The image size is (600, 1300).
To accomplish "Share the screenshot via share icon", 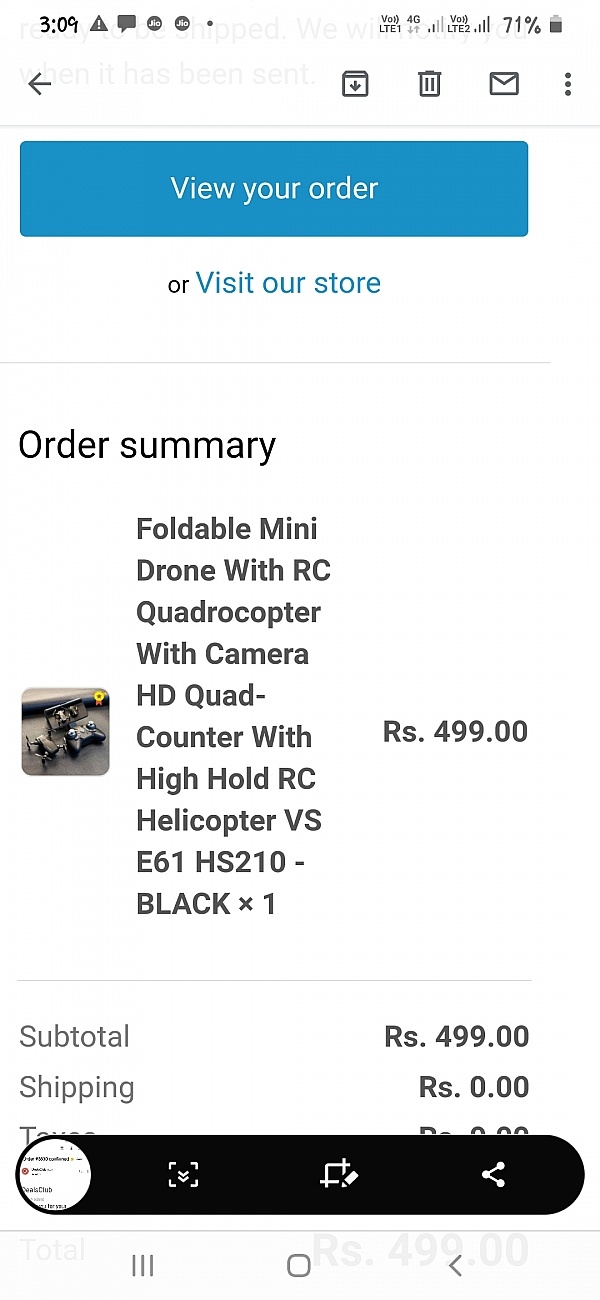I will coord(493,1175).
